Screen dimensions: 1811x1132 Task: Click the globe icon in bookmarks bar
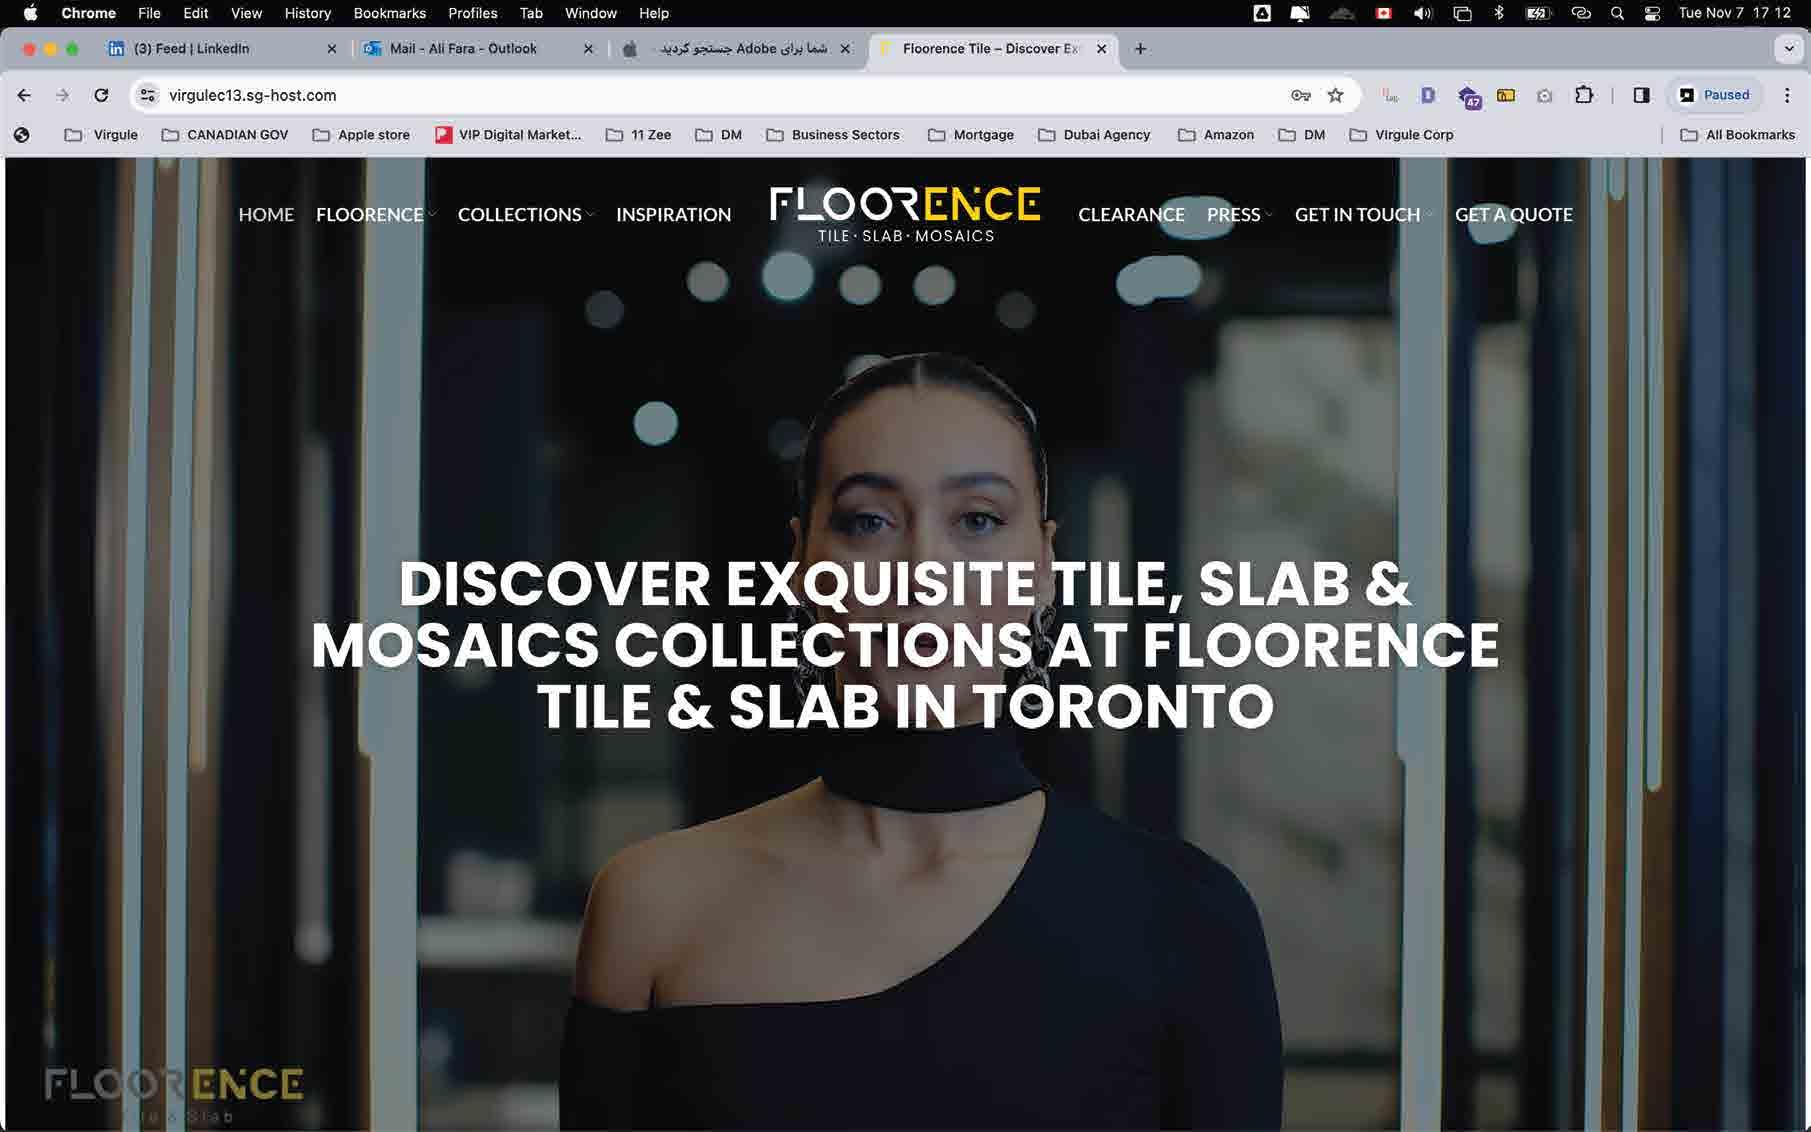pos(22,135)
